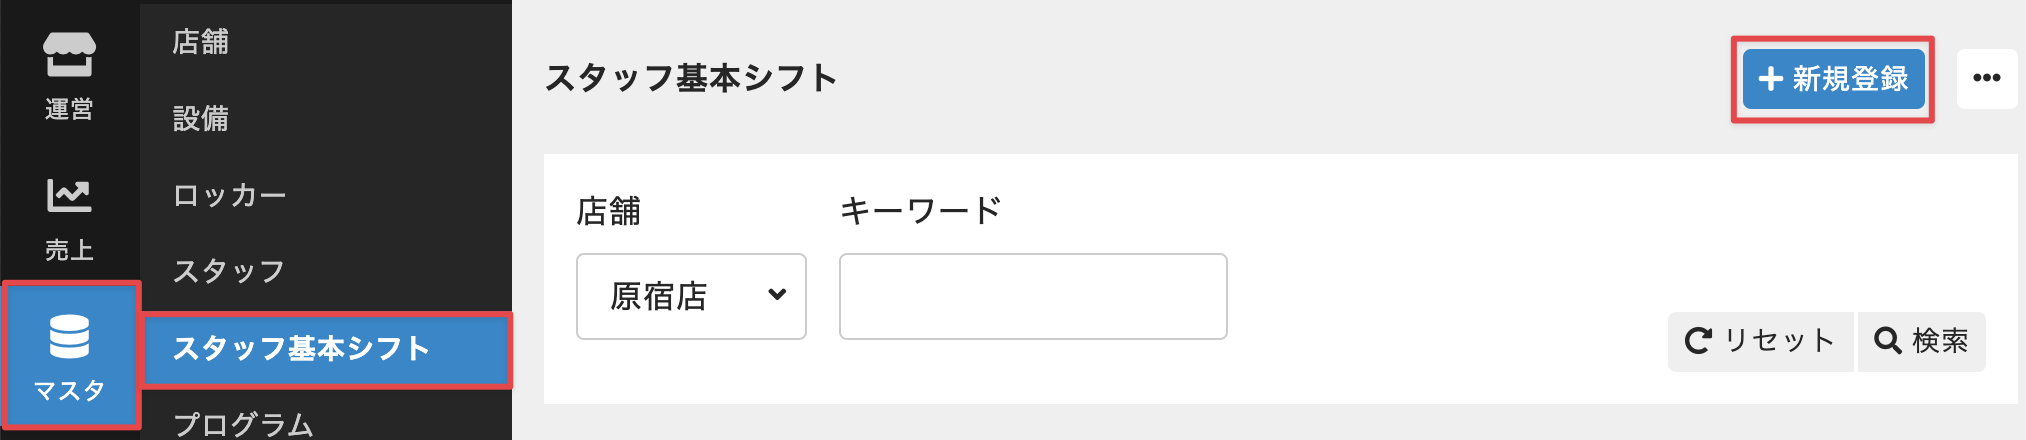Open the 売上 chart icon
This screenshot has height=440, width=2026.
pos(69,195)
